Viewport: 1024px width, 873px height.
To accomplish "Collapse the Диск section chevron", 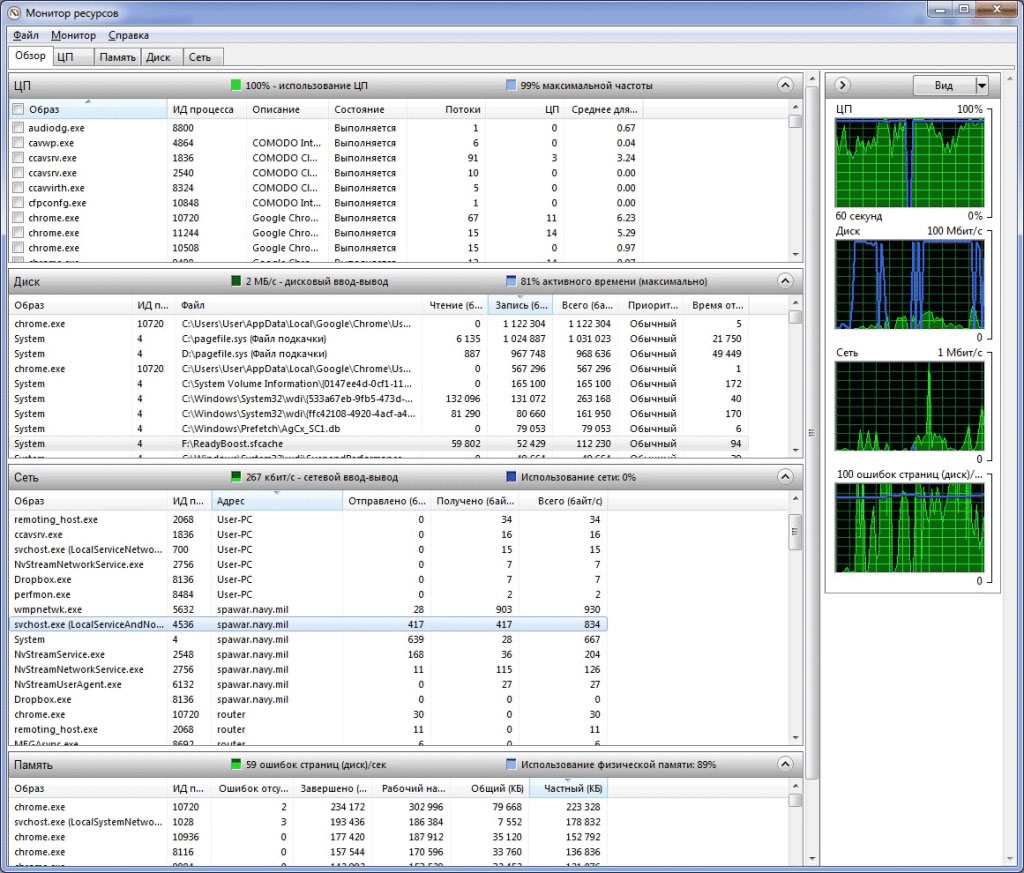I will click(x=785, y=281).
